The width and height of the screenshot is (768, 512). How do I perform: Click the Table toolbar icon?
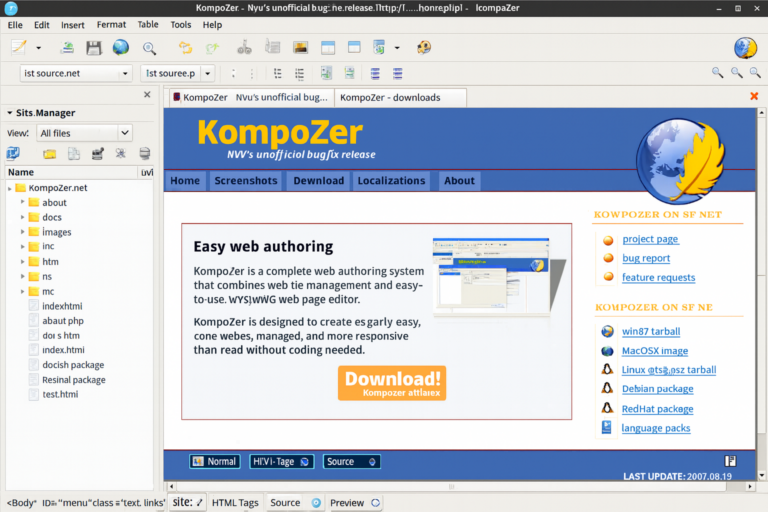pos(328,48)
